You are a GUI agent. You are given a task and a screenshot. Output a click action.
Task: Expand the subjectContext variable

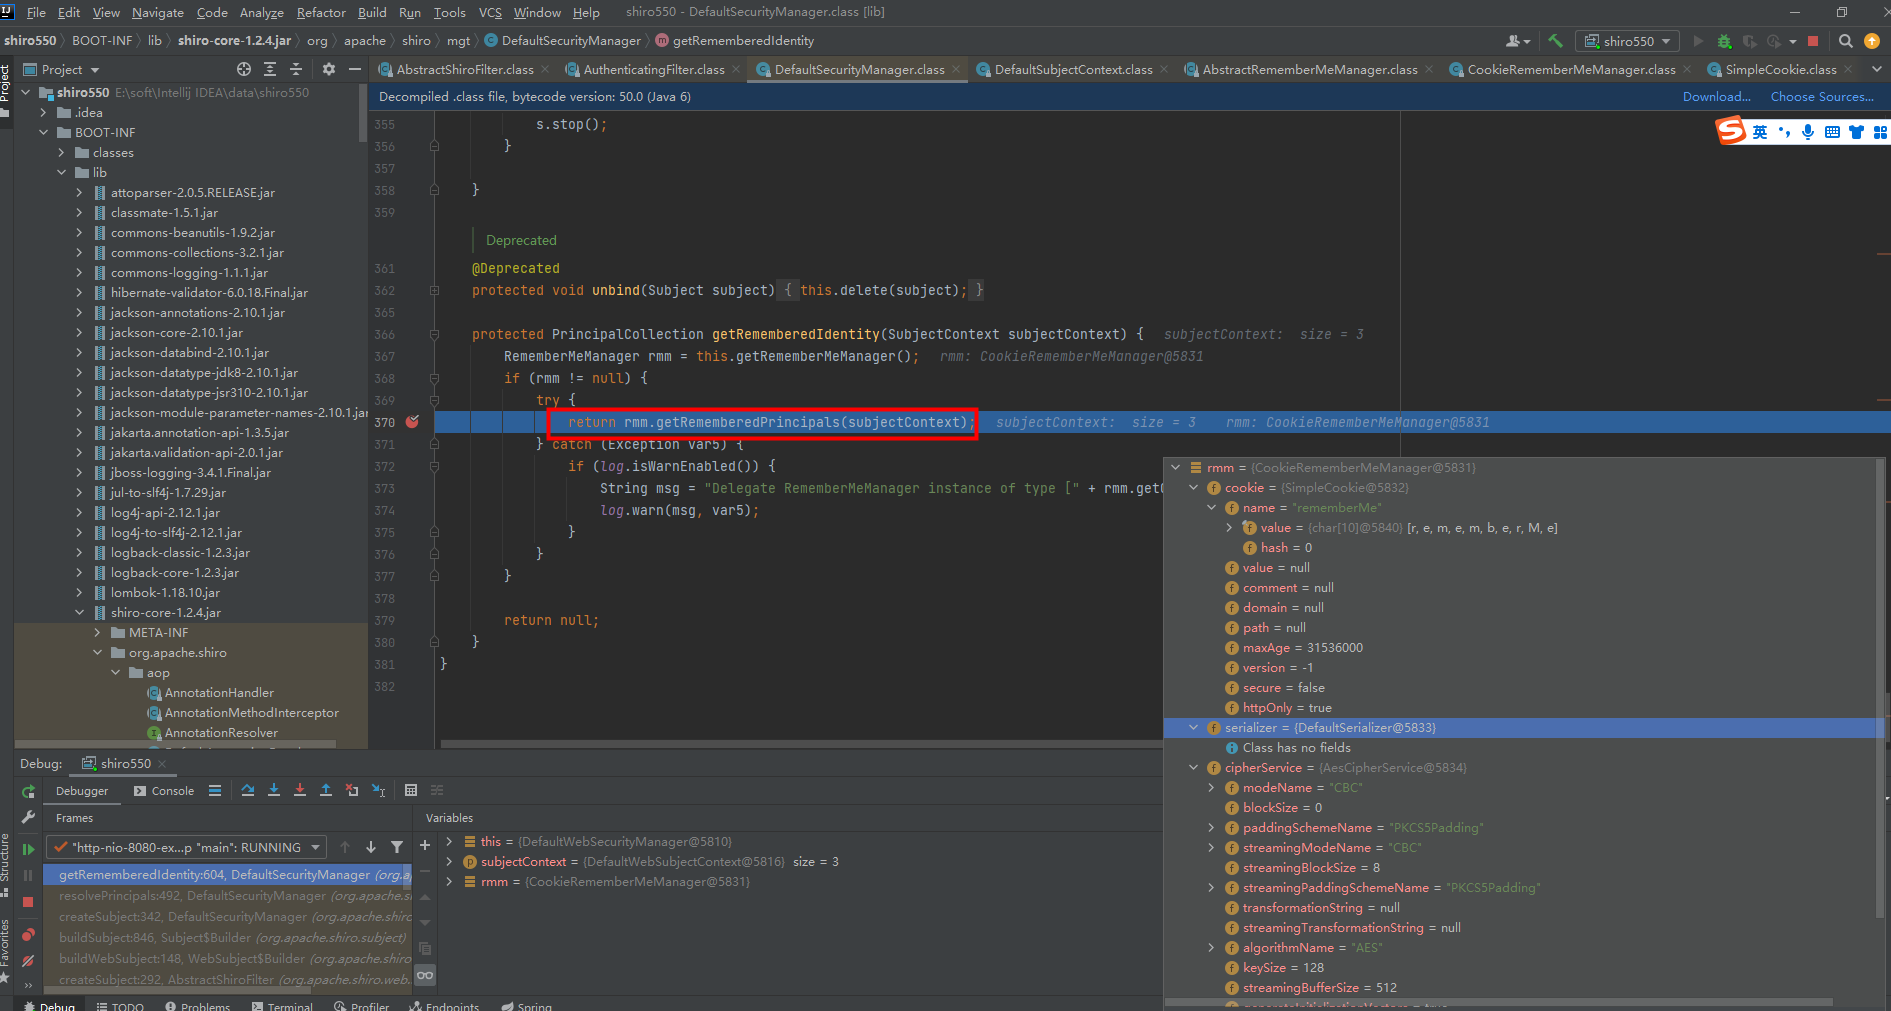tap(449, 861)
